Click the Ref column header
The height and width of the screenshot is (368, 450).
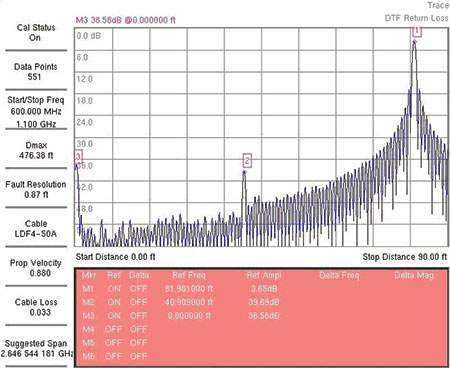coord(114,275)
